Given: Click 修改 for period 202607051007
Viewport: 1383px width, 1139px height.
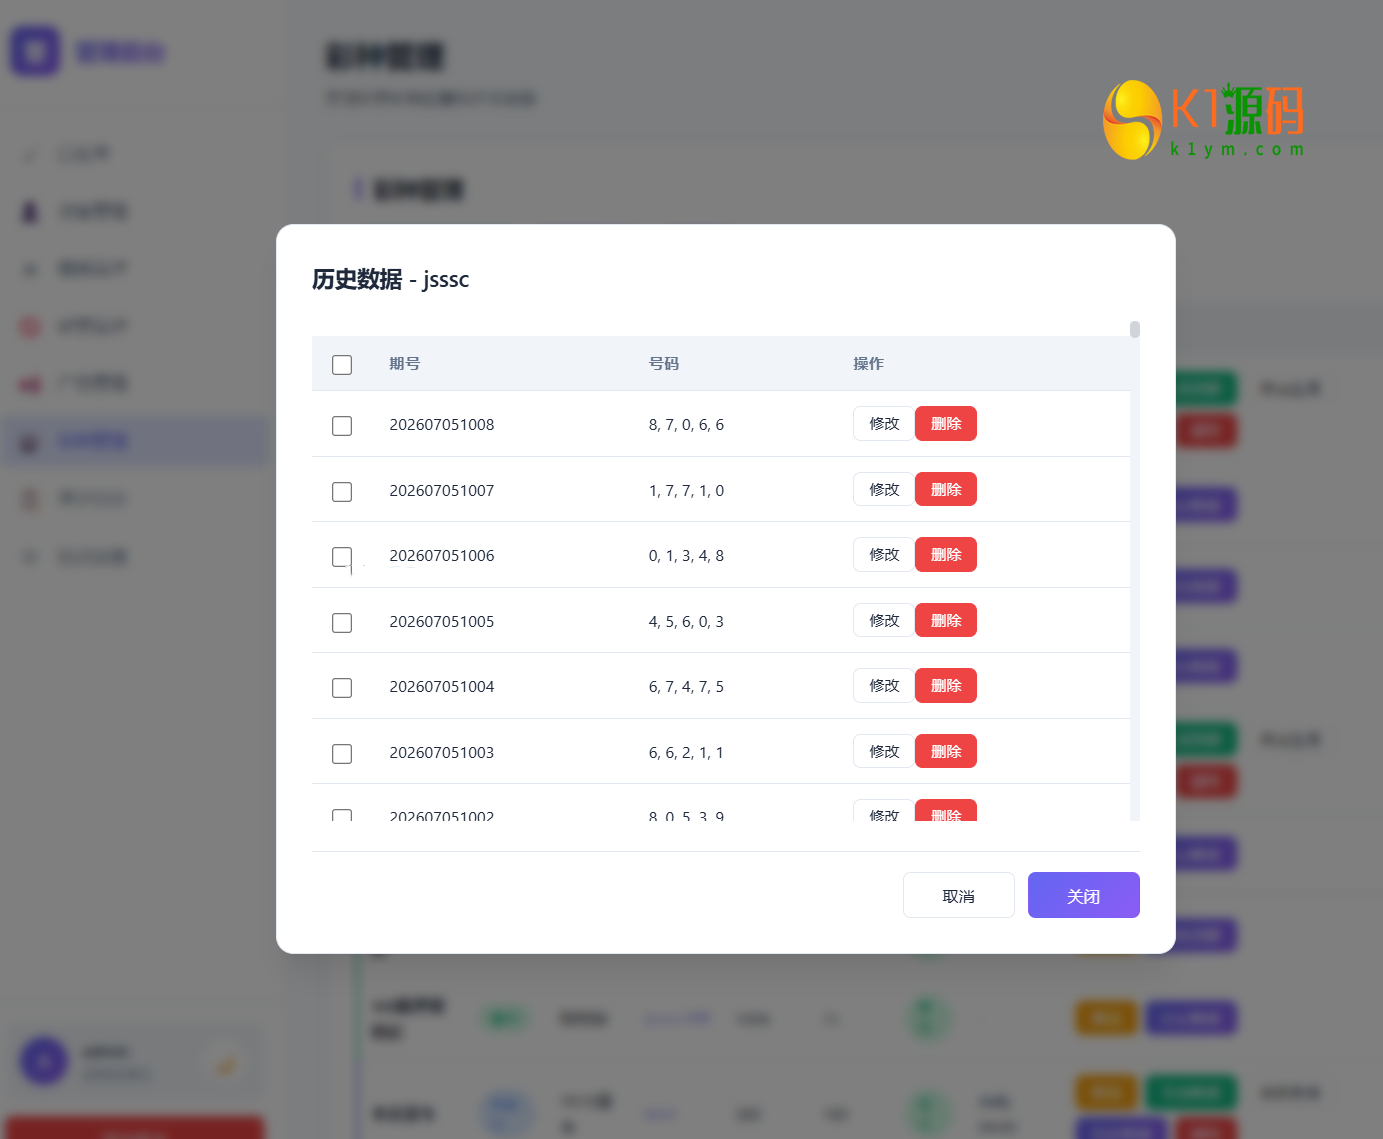Looking at the screenshot, I should (x=884, y=489).
